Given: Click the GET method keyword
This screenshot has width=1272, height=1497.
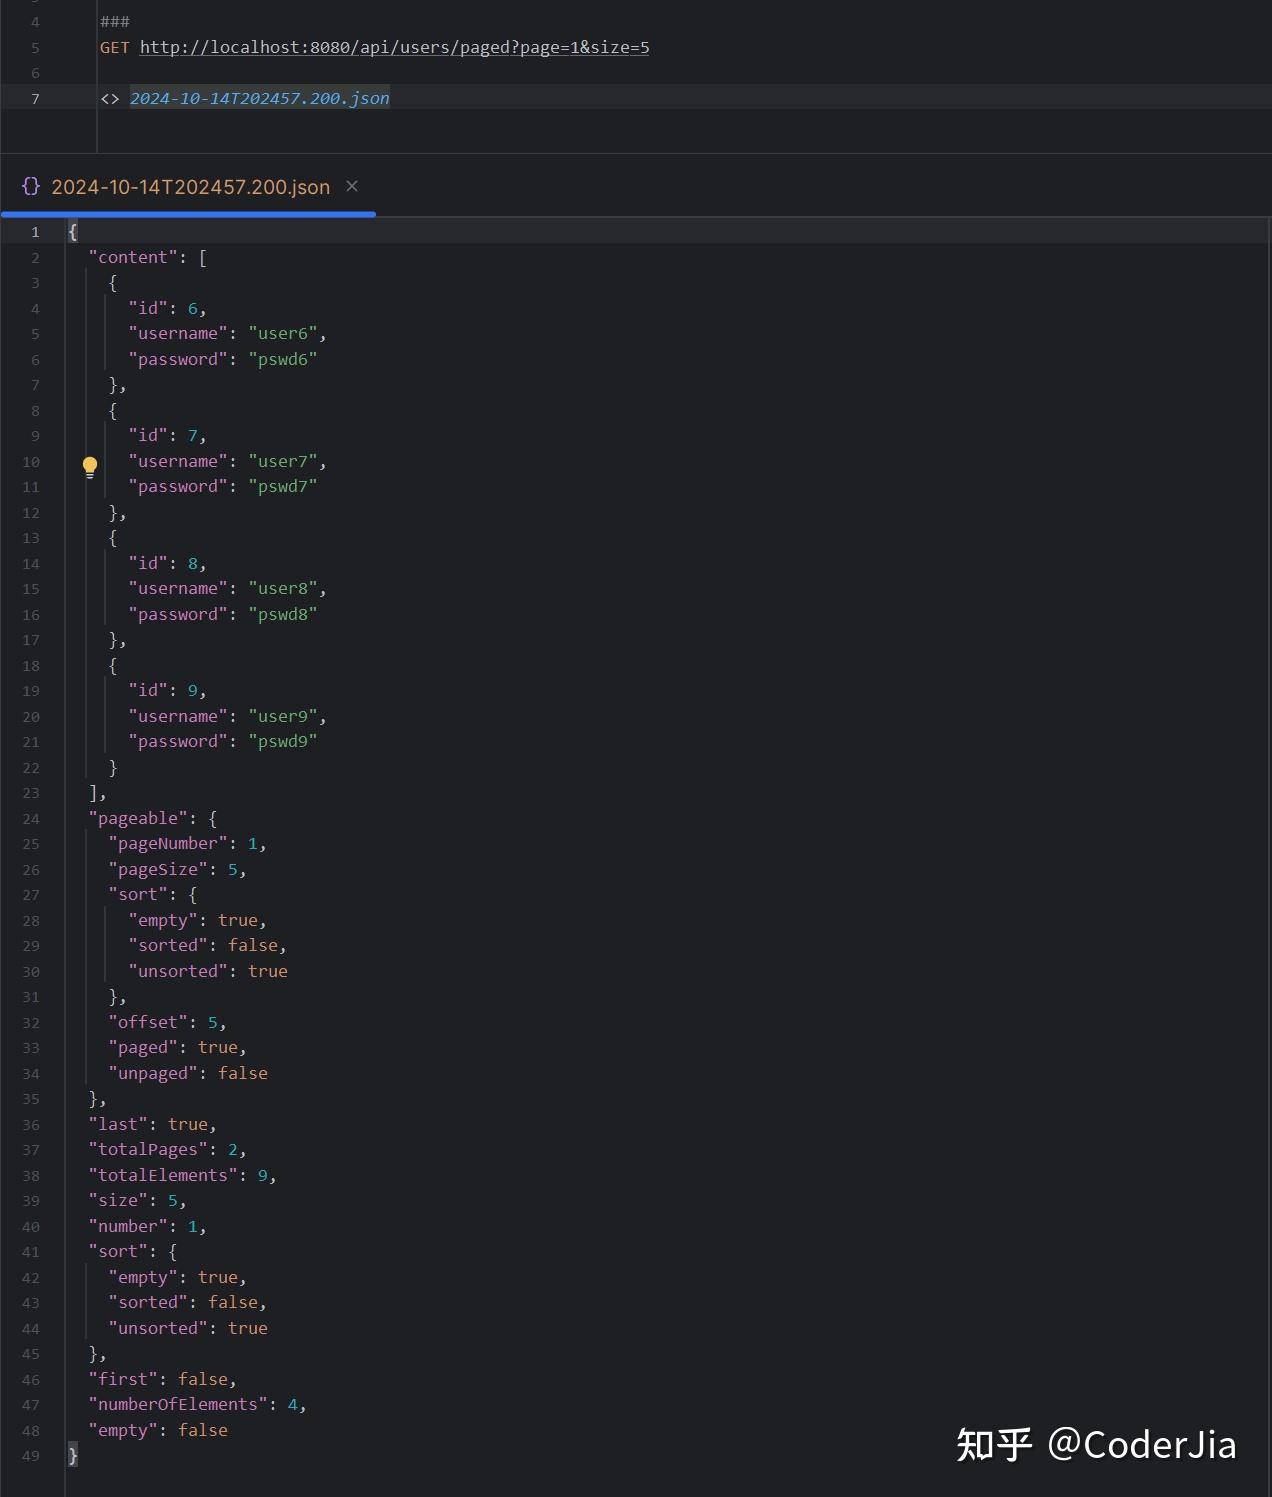Looking at the screenshot, I should point(114,47).
